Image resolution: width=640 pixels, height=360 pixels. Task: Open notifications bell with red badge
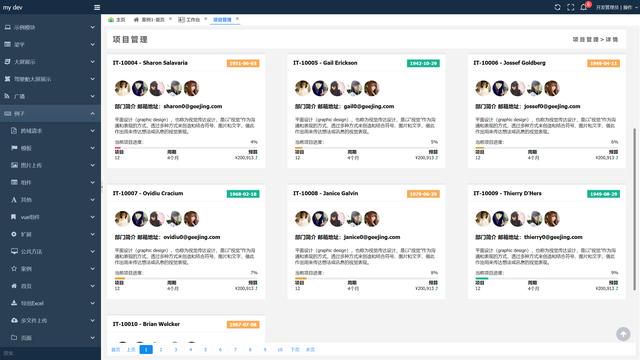[584, 7]
